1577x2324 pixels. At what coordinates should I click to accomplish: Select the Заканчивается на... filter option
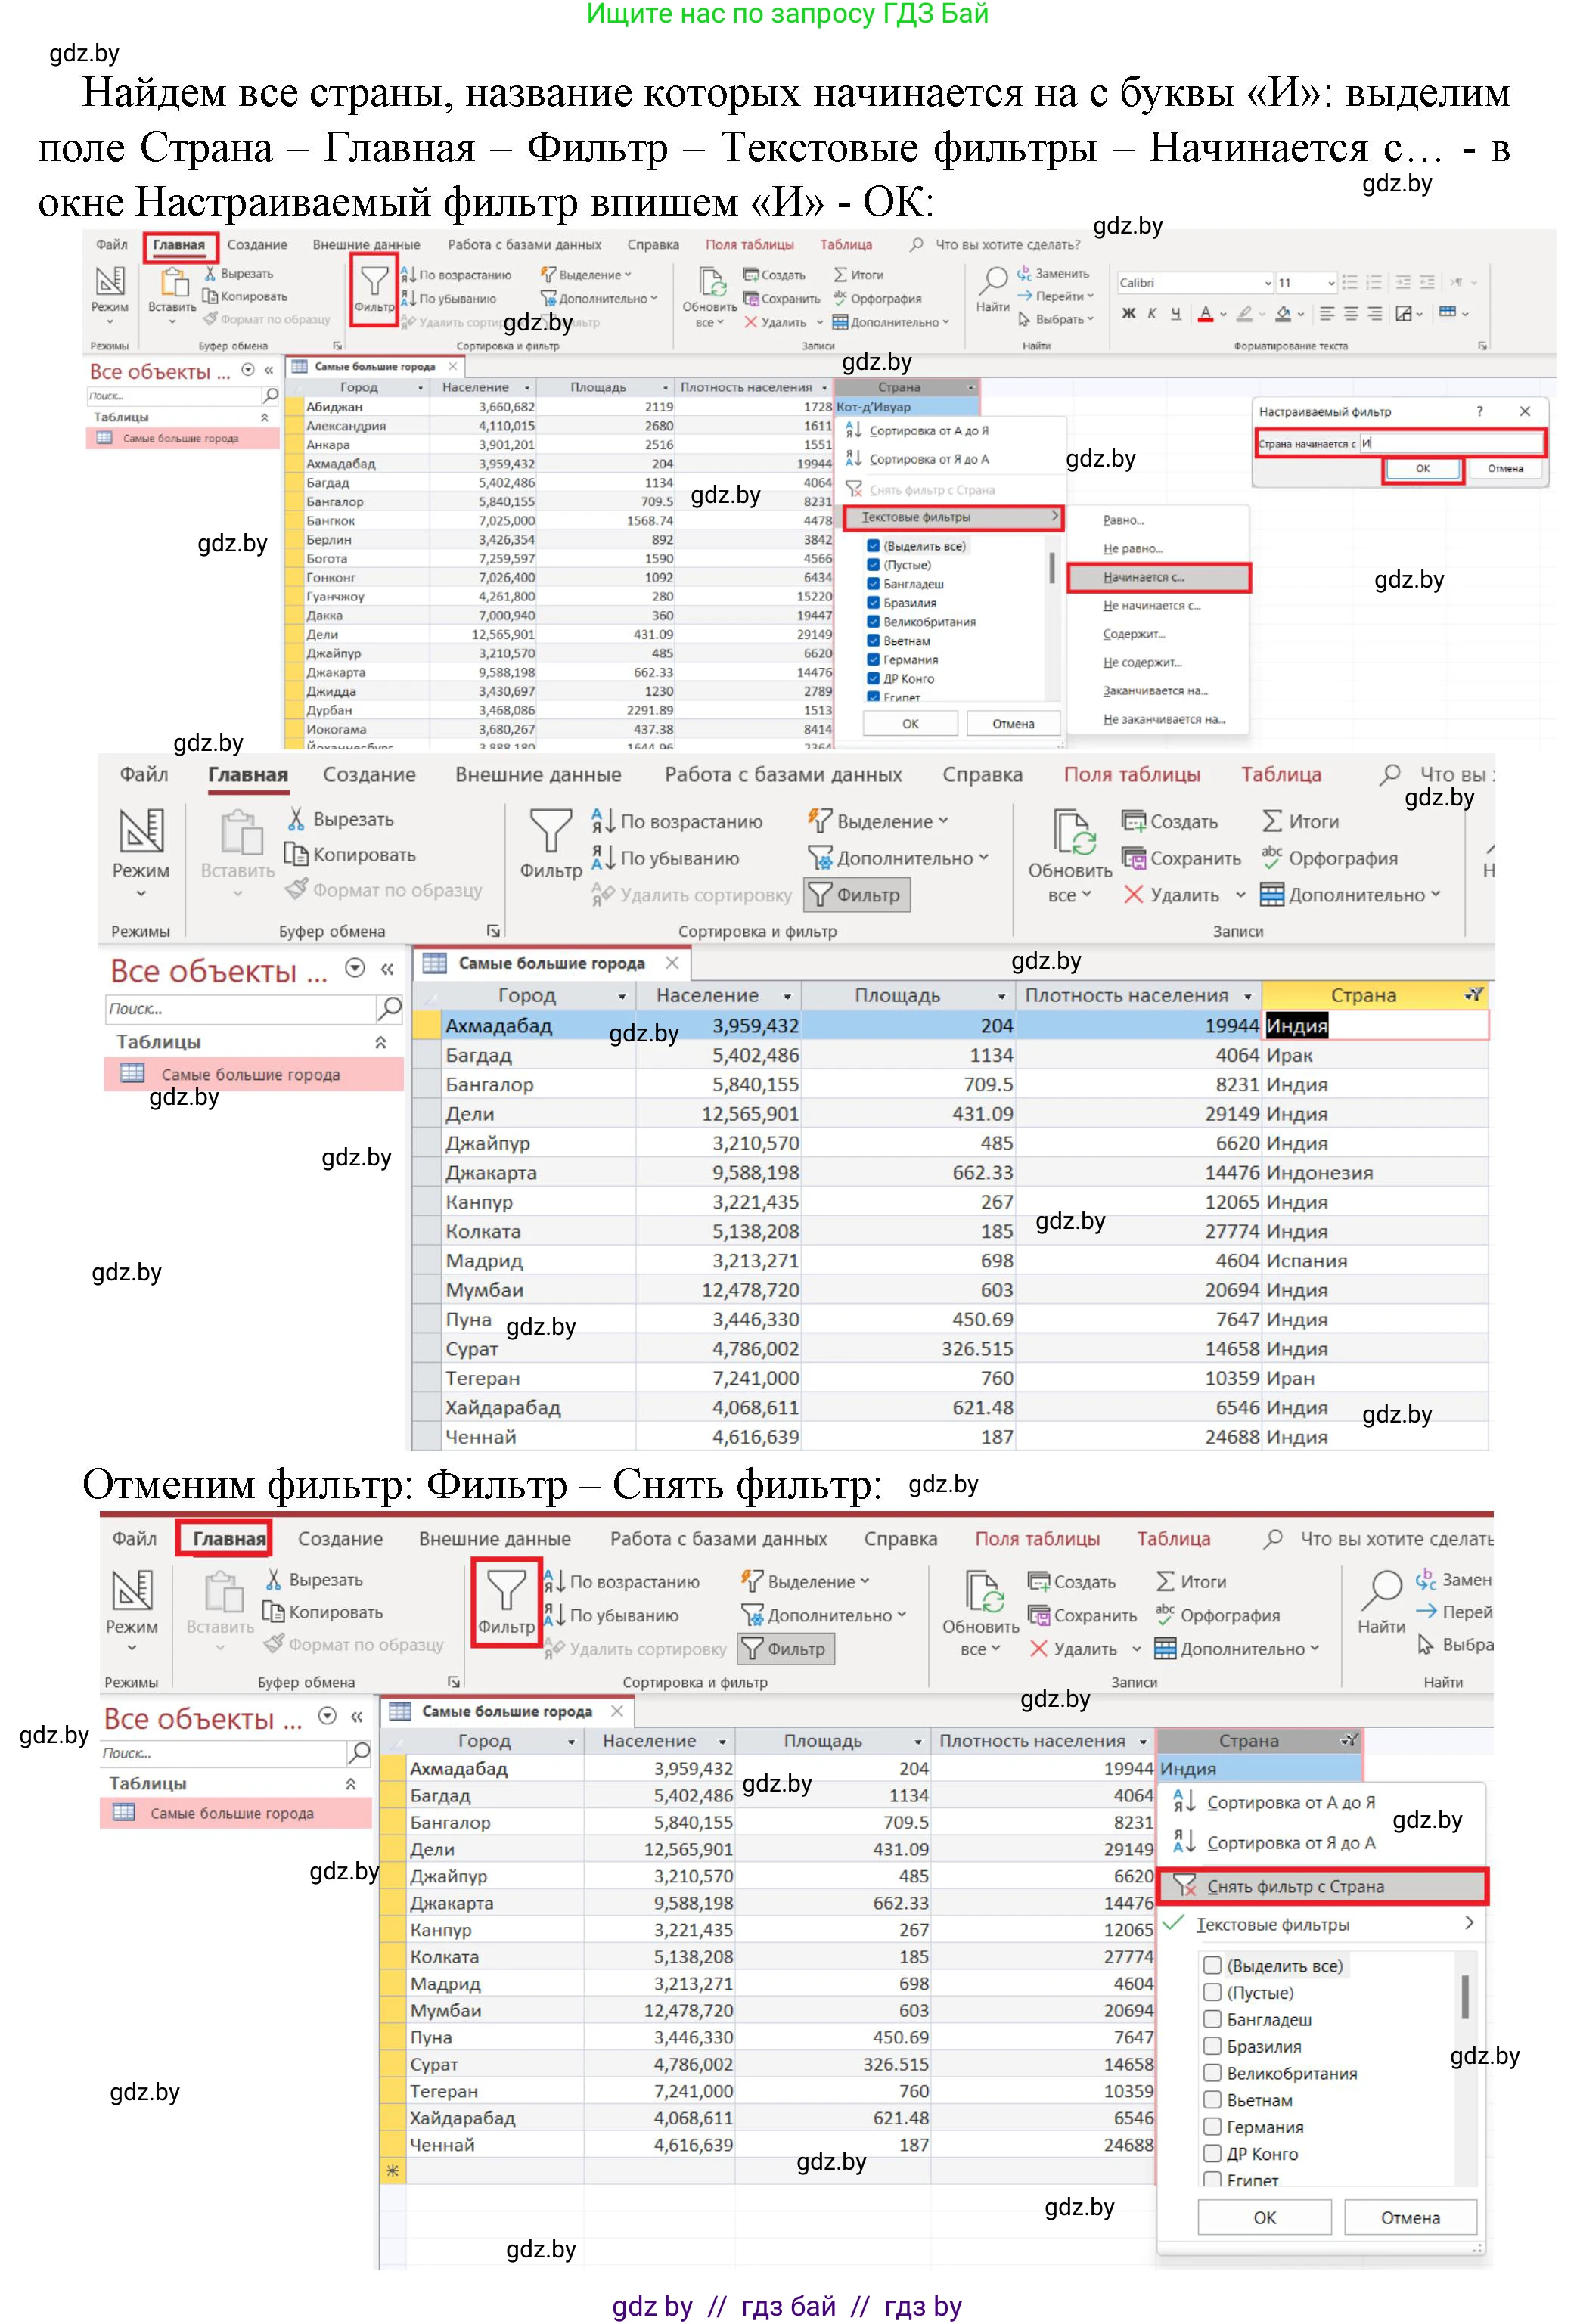[1155, 691]
